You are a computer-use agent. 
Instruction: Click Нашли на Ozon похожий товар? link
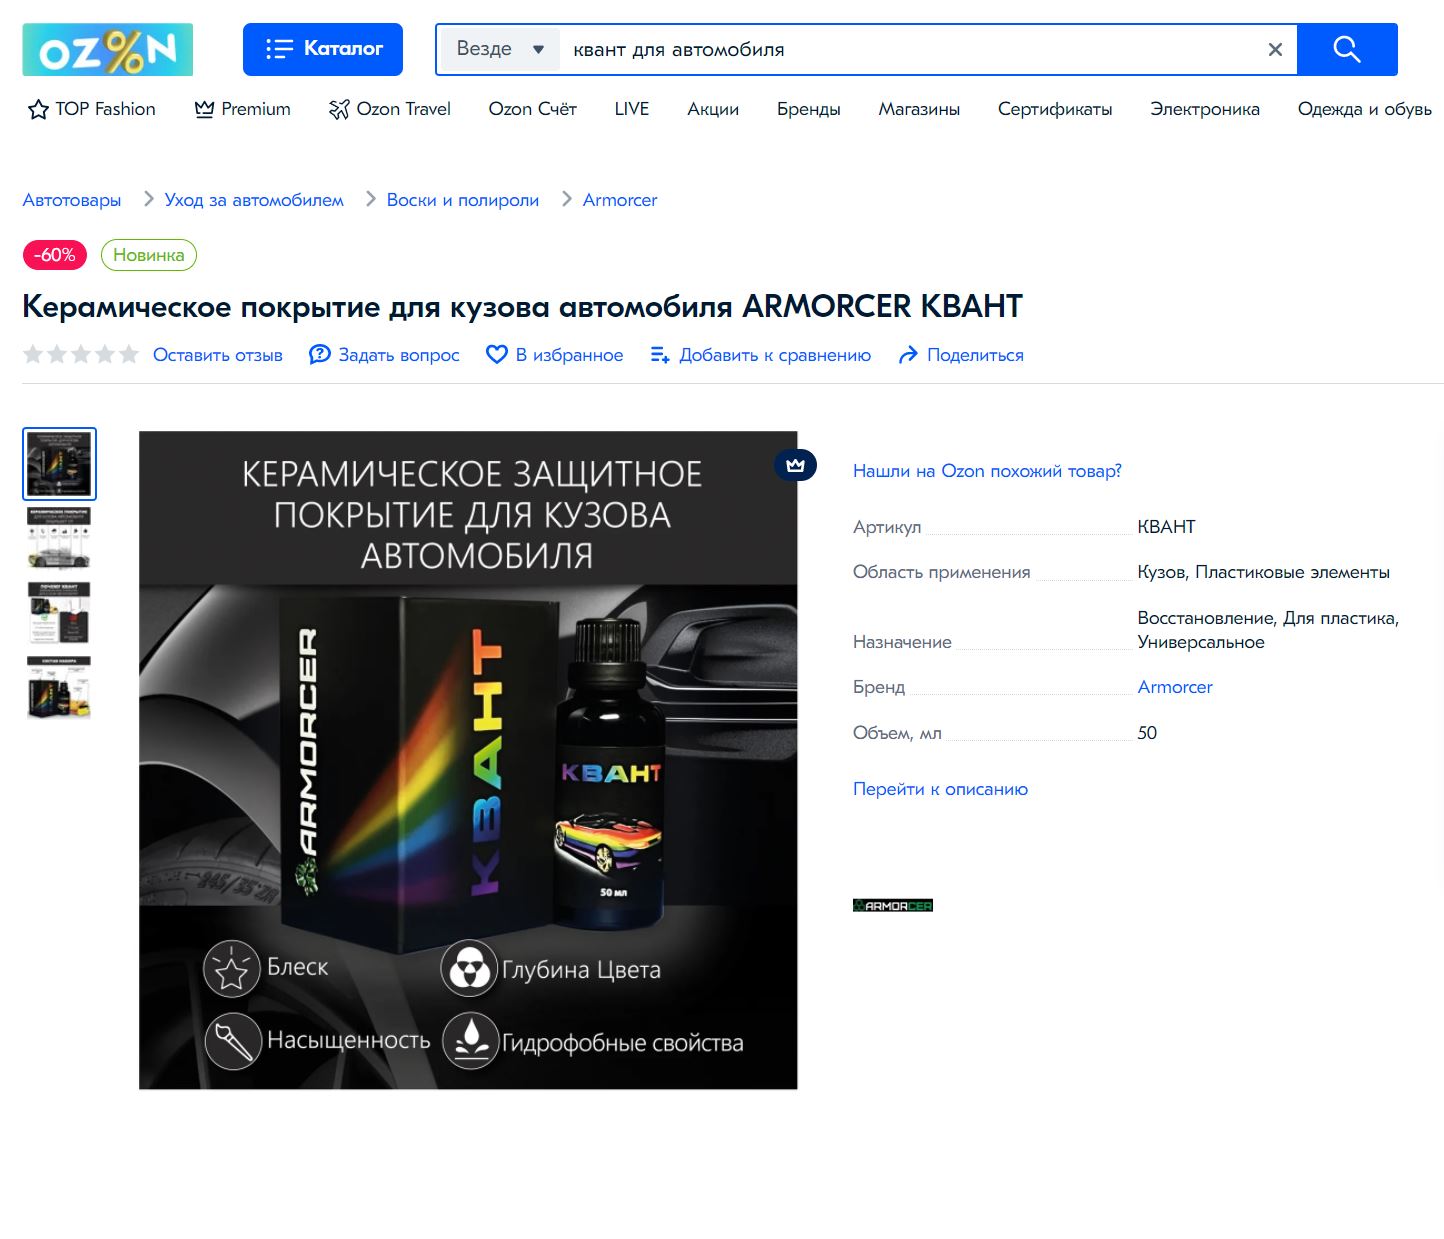987,471
